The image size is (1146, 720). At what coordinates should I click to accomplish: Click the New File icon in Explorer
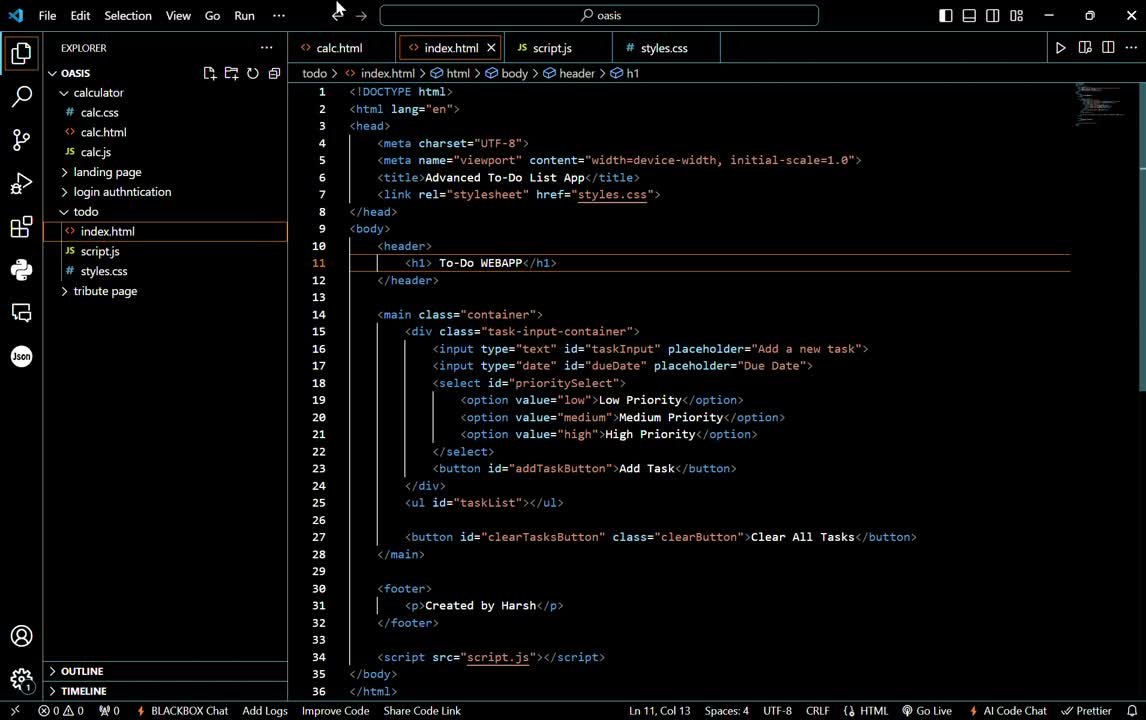210,73
